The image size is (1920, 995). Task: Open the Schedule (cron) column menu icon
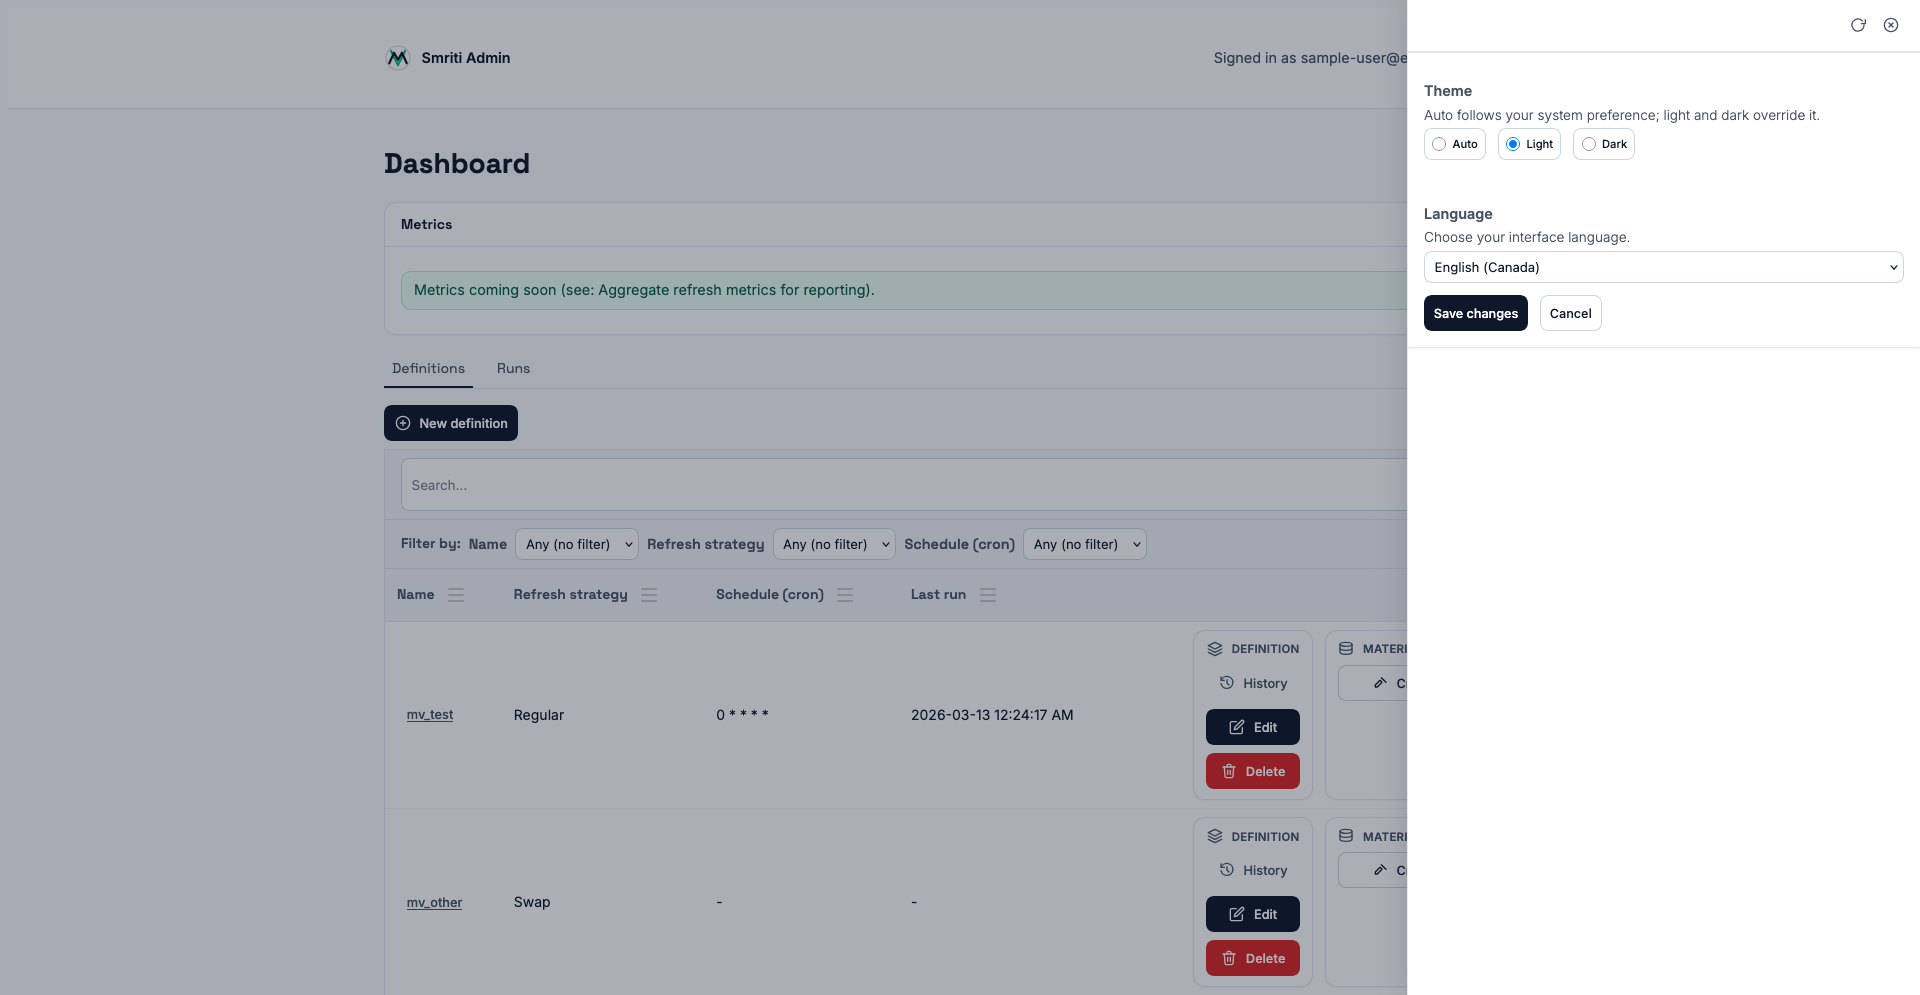(x=845, y=595)
